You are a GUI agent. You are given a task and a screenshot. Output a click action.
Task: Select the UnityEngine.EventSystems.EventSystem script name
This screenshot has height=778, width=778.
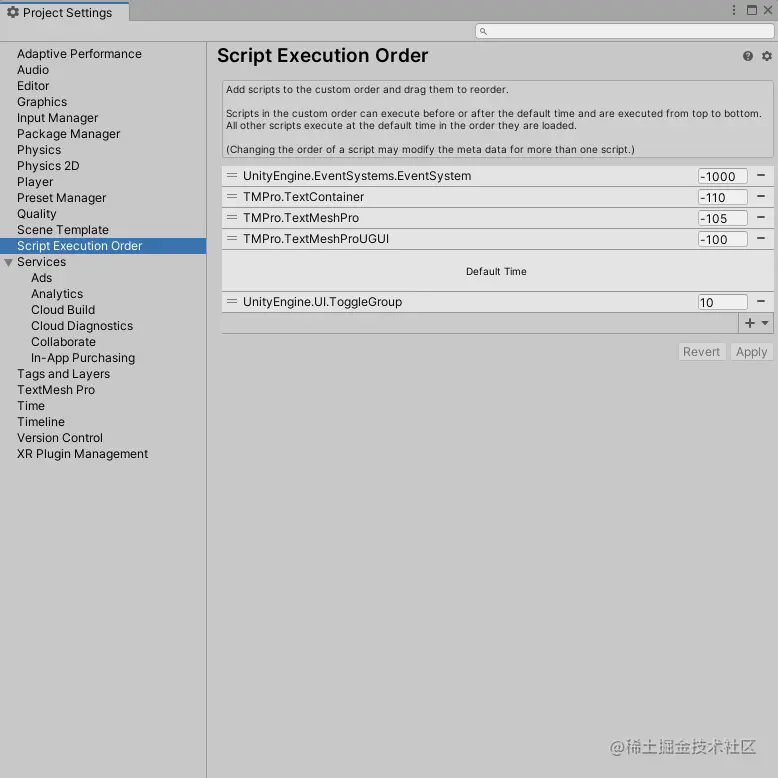tap(357, 176)
